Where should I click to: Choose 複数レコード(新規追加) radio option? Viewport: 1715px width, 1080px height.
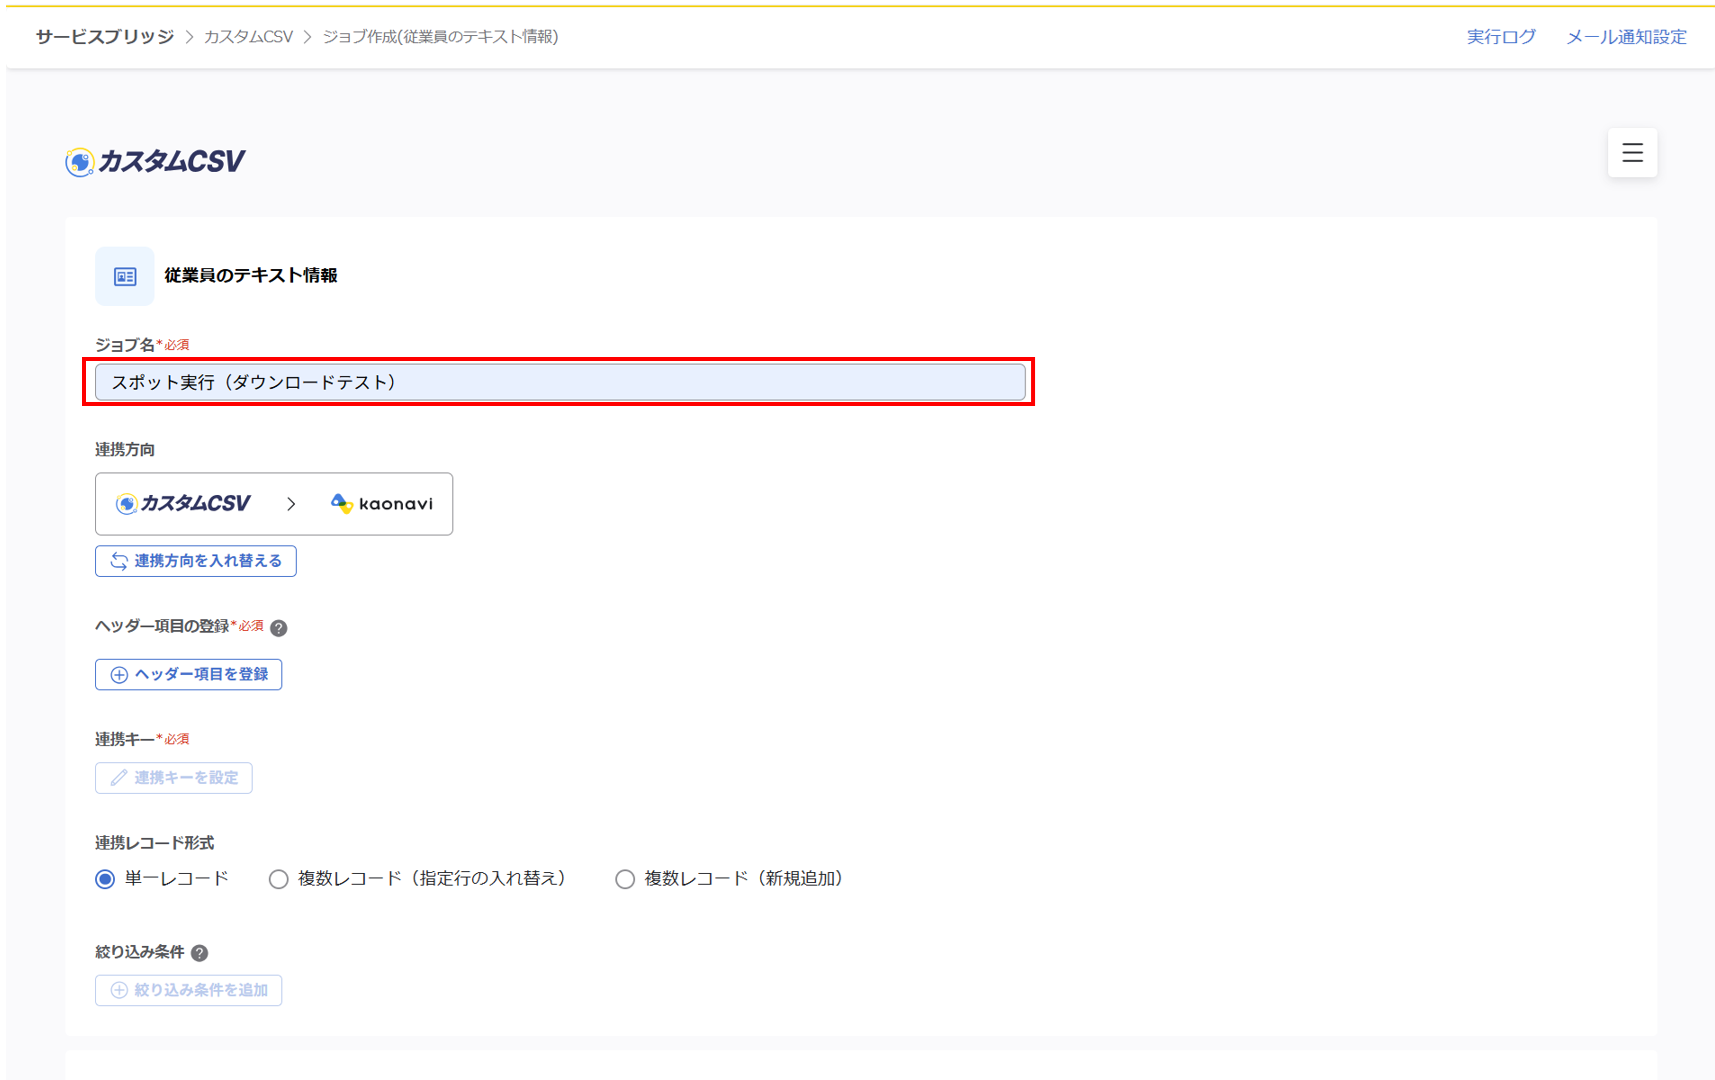pos(625,879)
